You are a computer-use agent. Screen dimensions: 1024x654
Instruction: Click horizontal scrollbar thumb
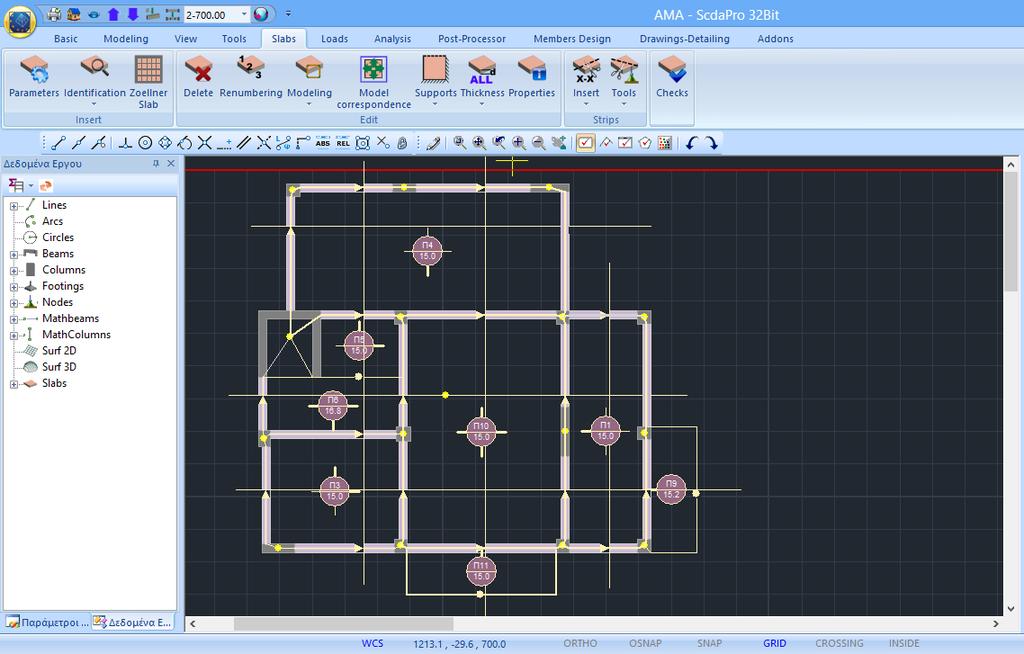[344, 623]
